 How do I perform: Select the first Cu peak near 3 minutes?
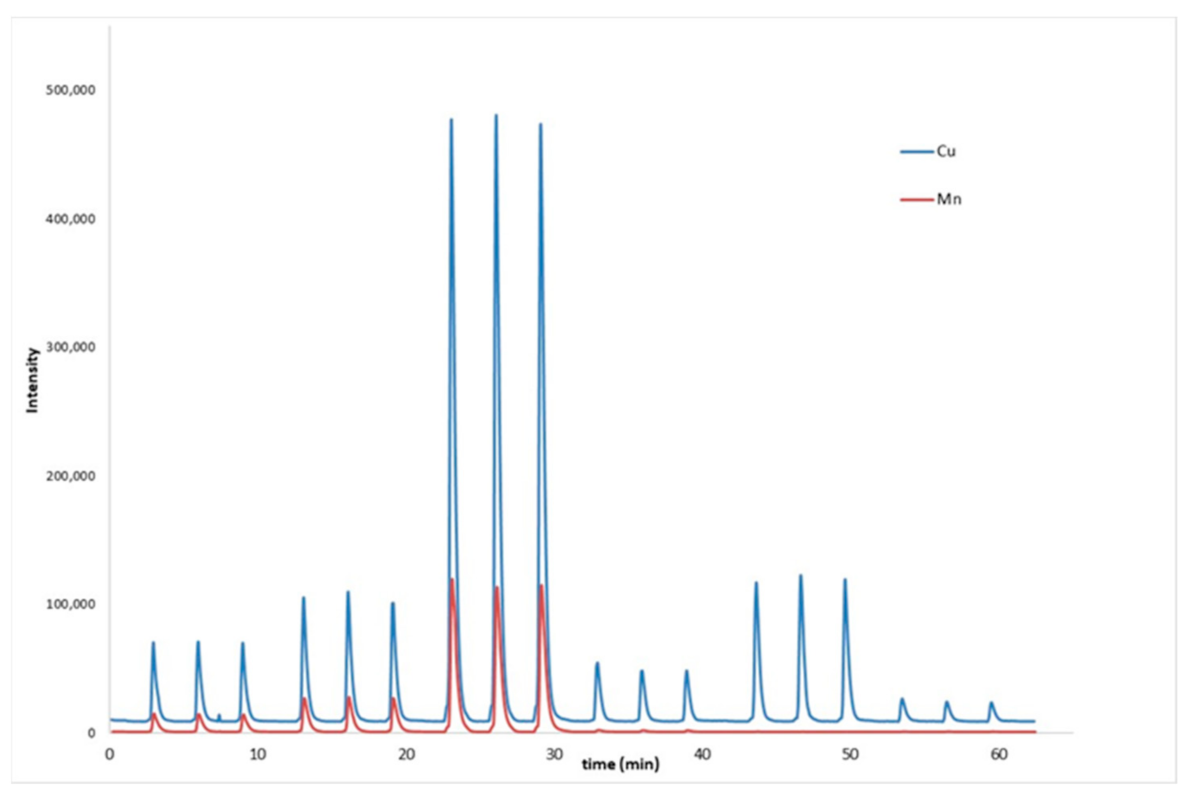point(153,643)
